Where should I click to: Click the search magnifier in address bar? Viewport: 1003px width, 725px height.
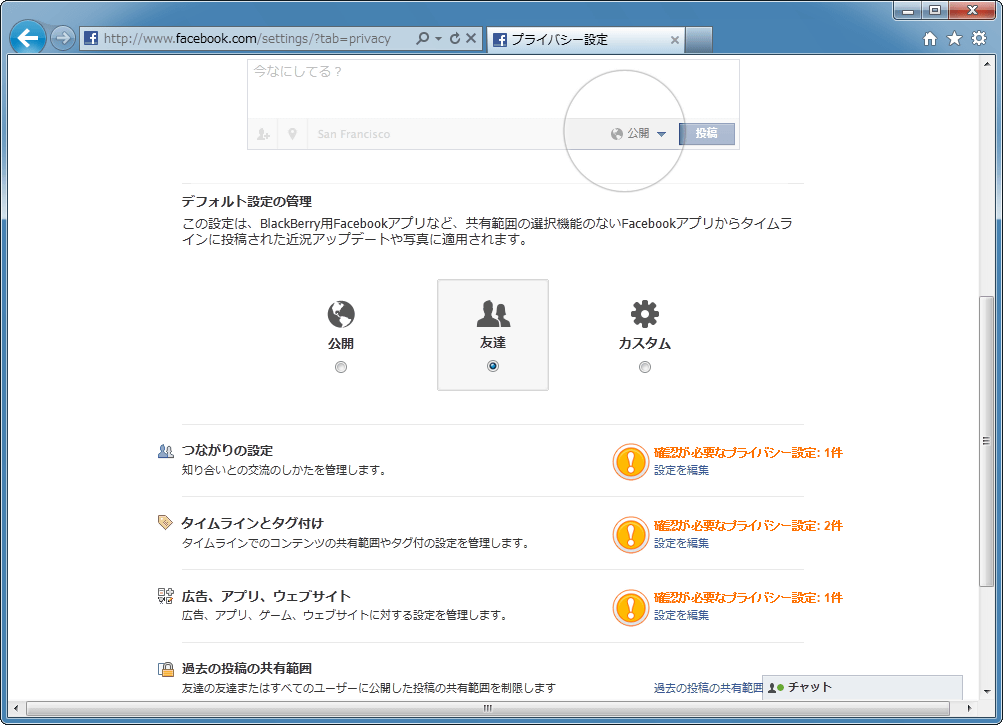click(x=422, y=38)
